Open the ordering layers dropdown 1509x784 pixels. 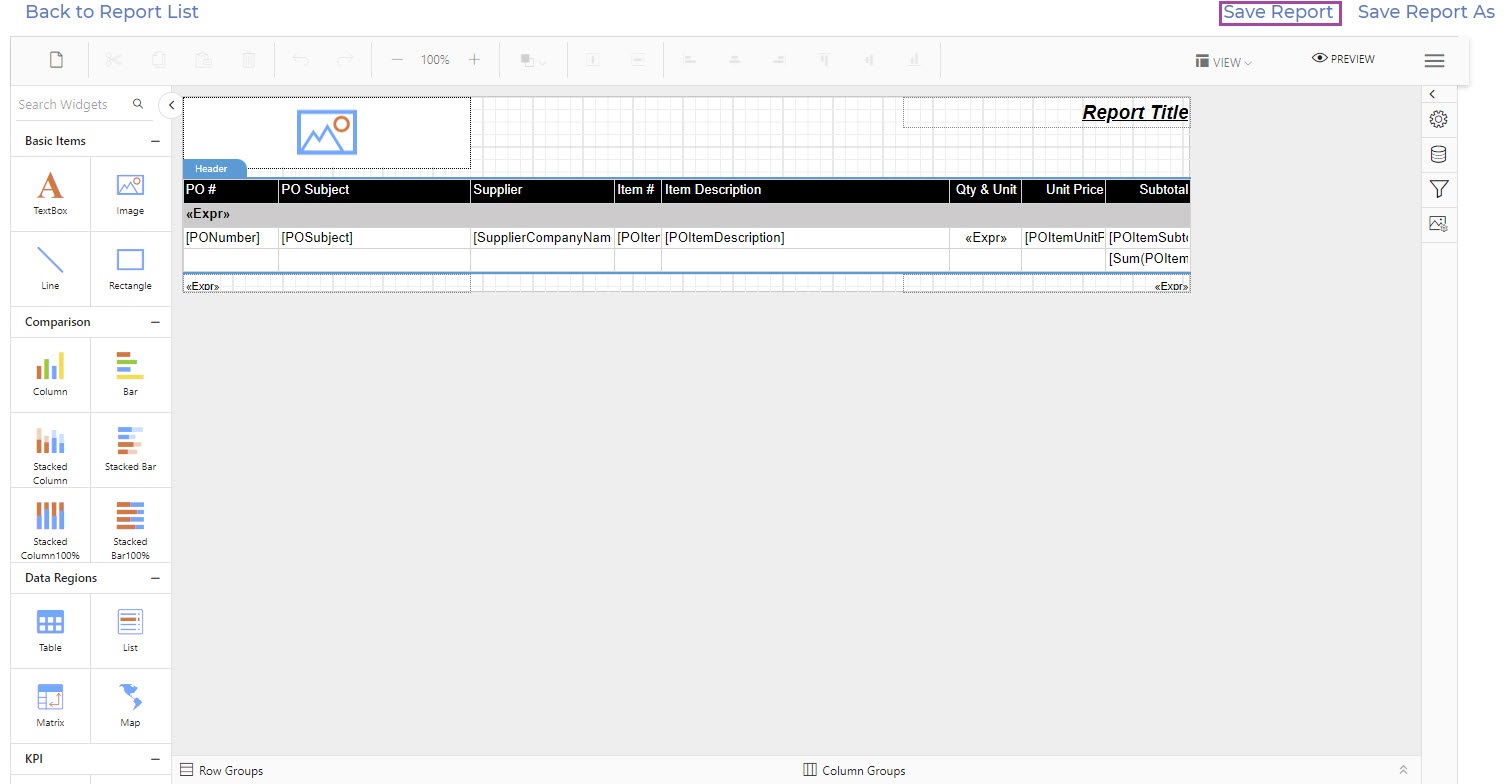click(533, 60)
